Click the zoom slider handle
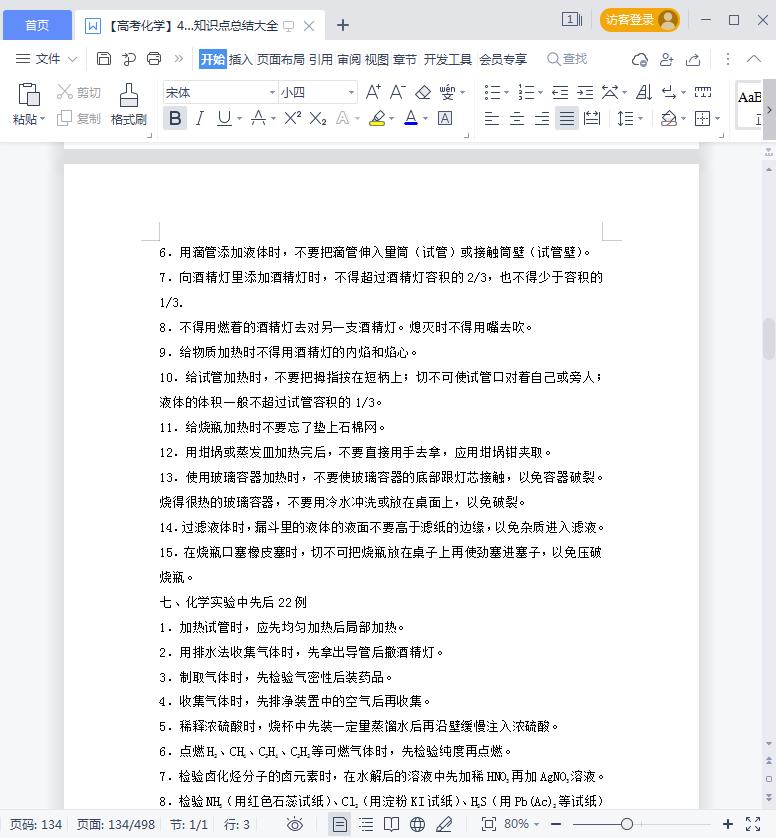Image resolution: width=776 pixels, height=838 pixels. 627,824
